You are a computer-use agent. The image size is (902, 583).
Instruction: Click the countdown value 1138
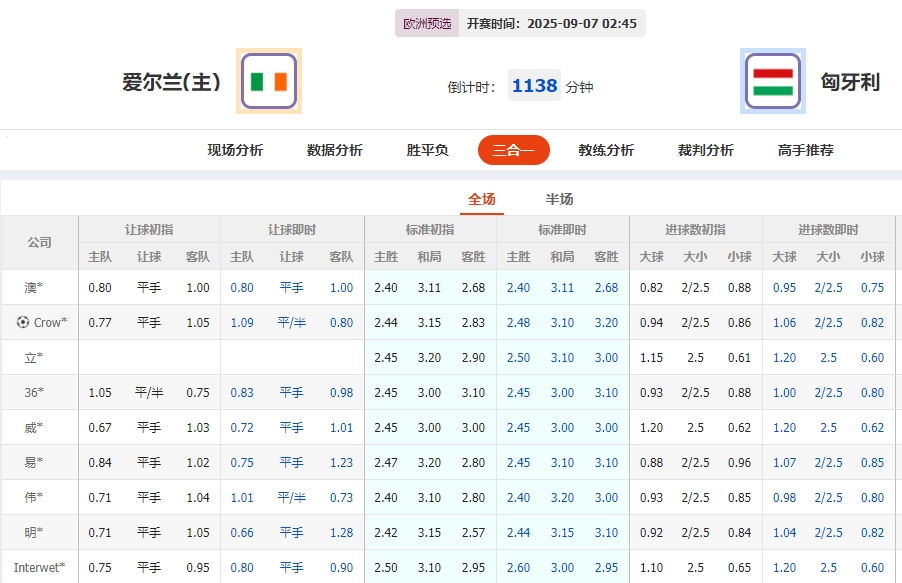534,86
